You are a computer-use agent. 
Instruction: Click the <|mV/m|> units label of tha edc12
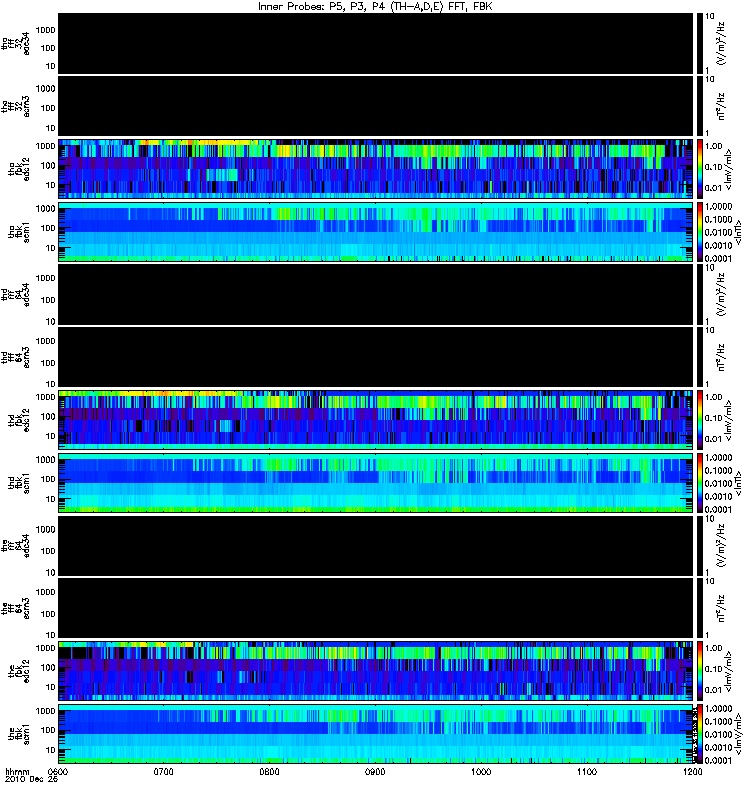[x=729, y=169]
